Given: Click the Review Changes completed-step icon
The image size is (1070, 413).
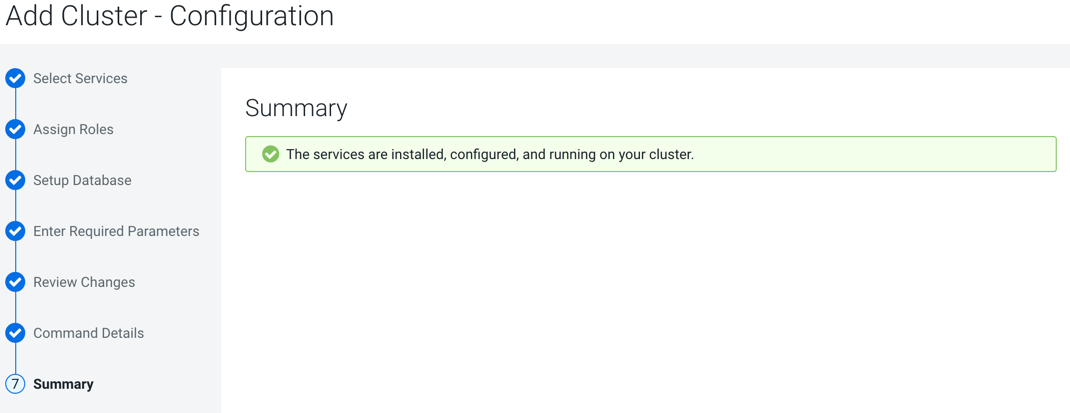Looking at the screenshot, I should pyautogui.click(x=15, y=282).
